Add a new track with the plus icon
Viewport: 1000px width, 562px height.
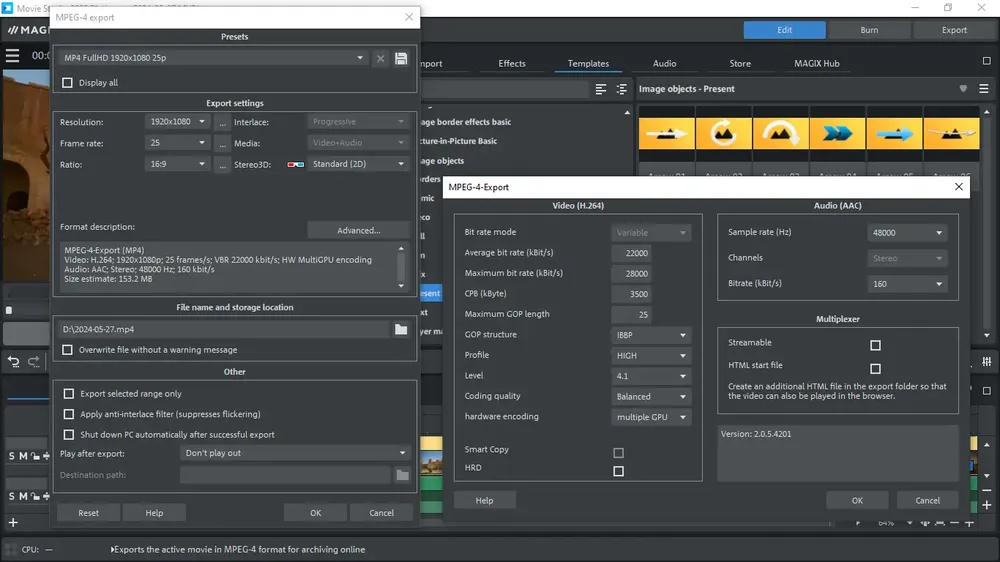point(13,522)
